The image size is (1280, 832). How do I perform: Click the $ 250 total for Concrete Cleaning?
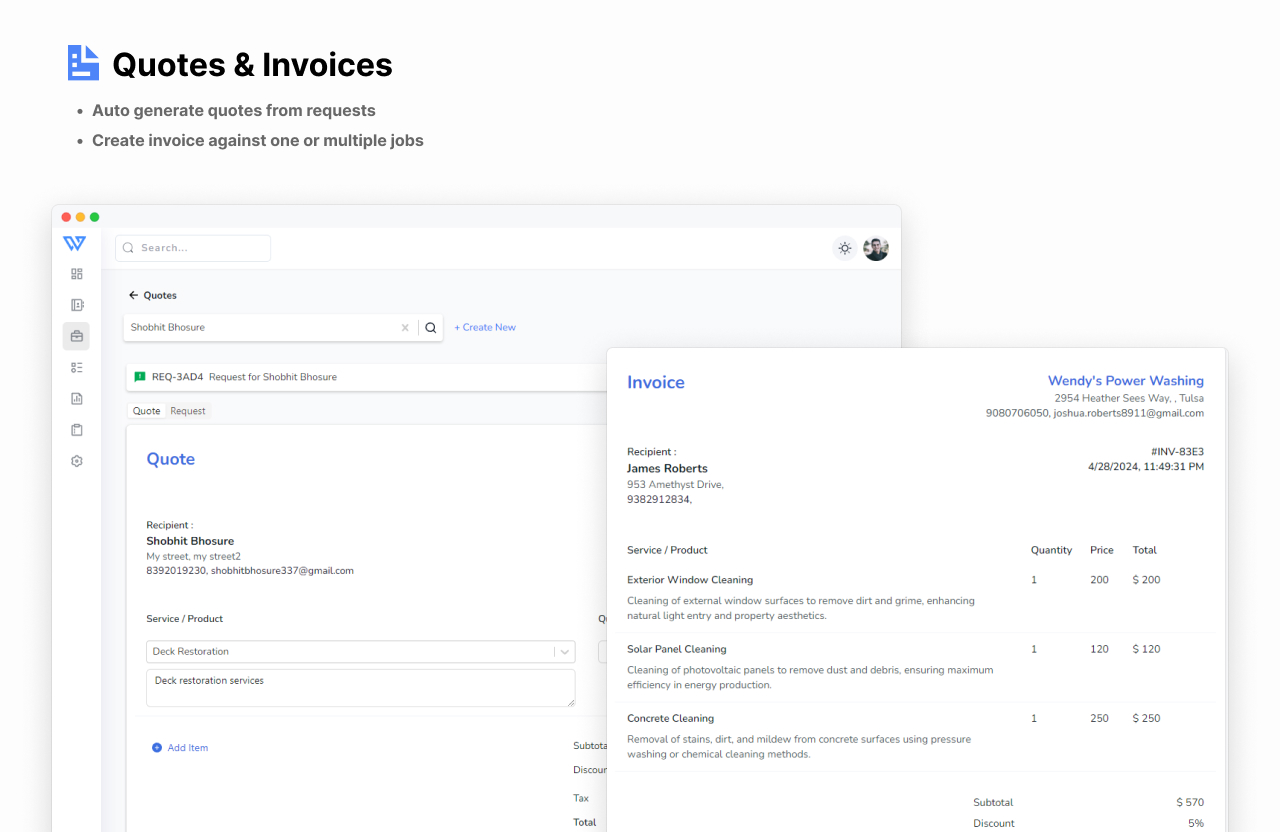pos(1147,718)
